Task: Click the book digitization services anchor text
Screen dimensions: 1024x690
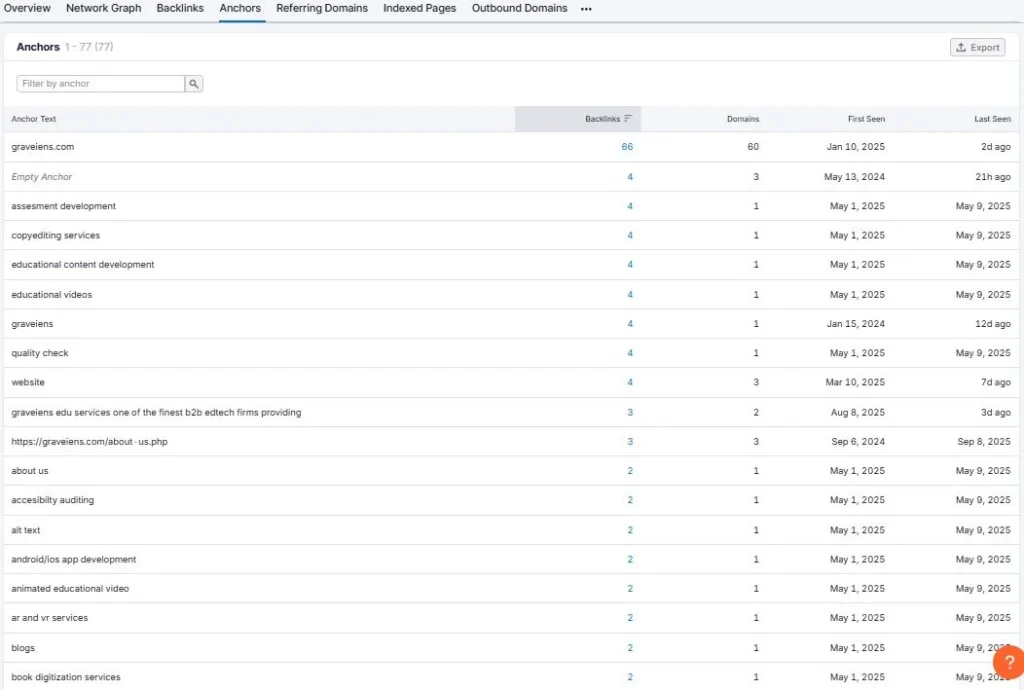Action: click(65, 678)
